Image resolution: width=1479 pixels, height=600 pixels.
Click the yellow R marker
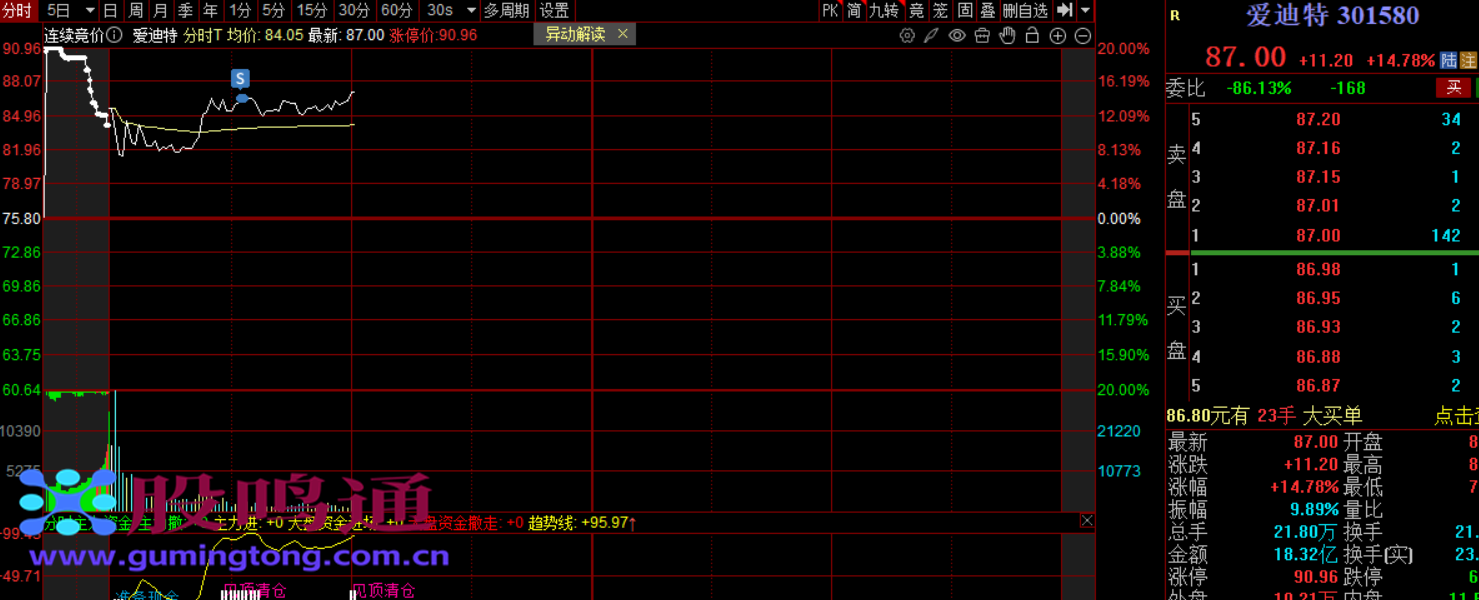(x=1175, y=15)
